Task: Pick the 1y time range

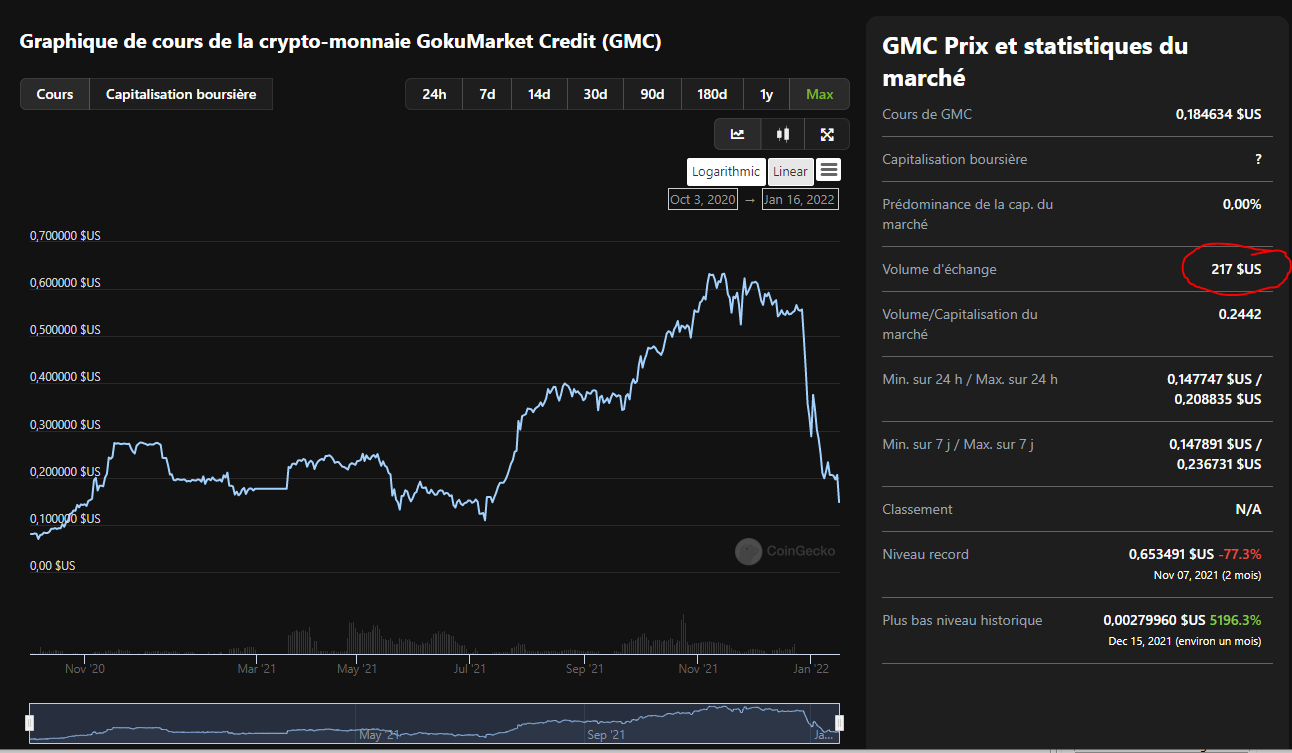Action: click(x=766, y=94)
